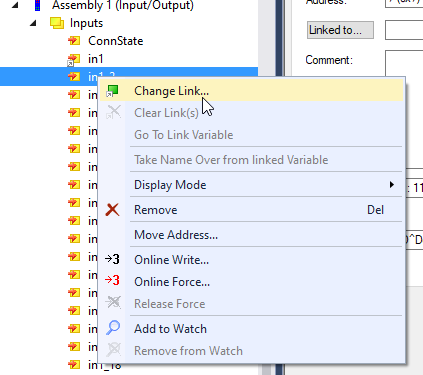Collapse the Inputs tree node
Screen dimensions: 423x375
coord(33,23)
